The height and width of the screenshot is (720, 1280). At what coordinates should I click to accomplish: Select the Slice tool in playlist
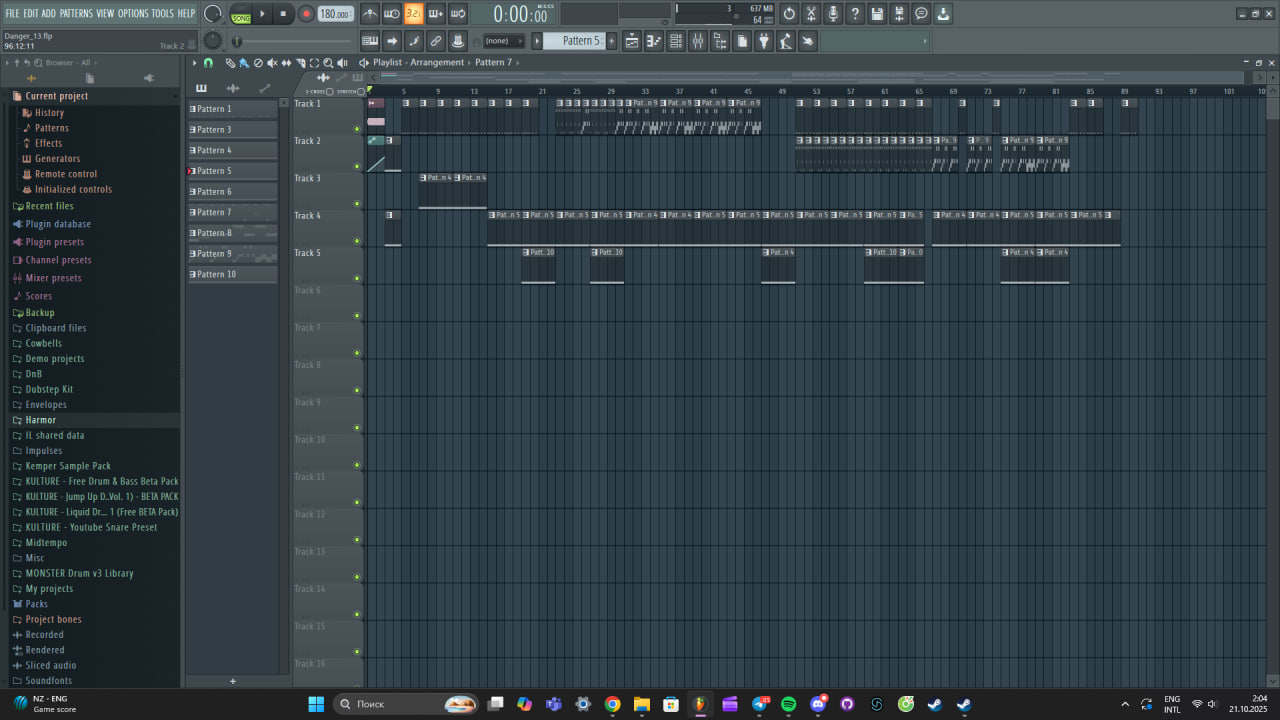(x=300, y=63)
